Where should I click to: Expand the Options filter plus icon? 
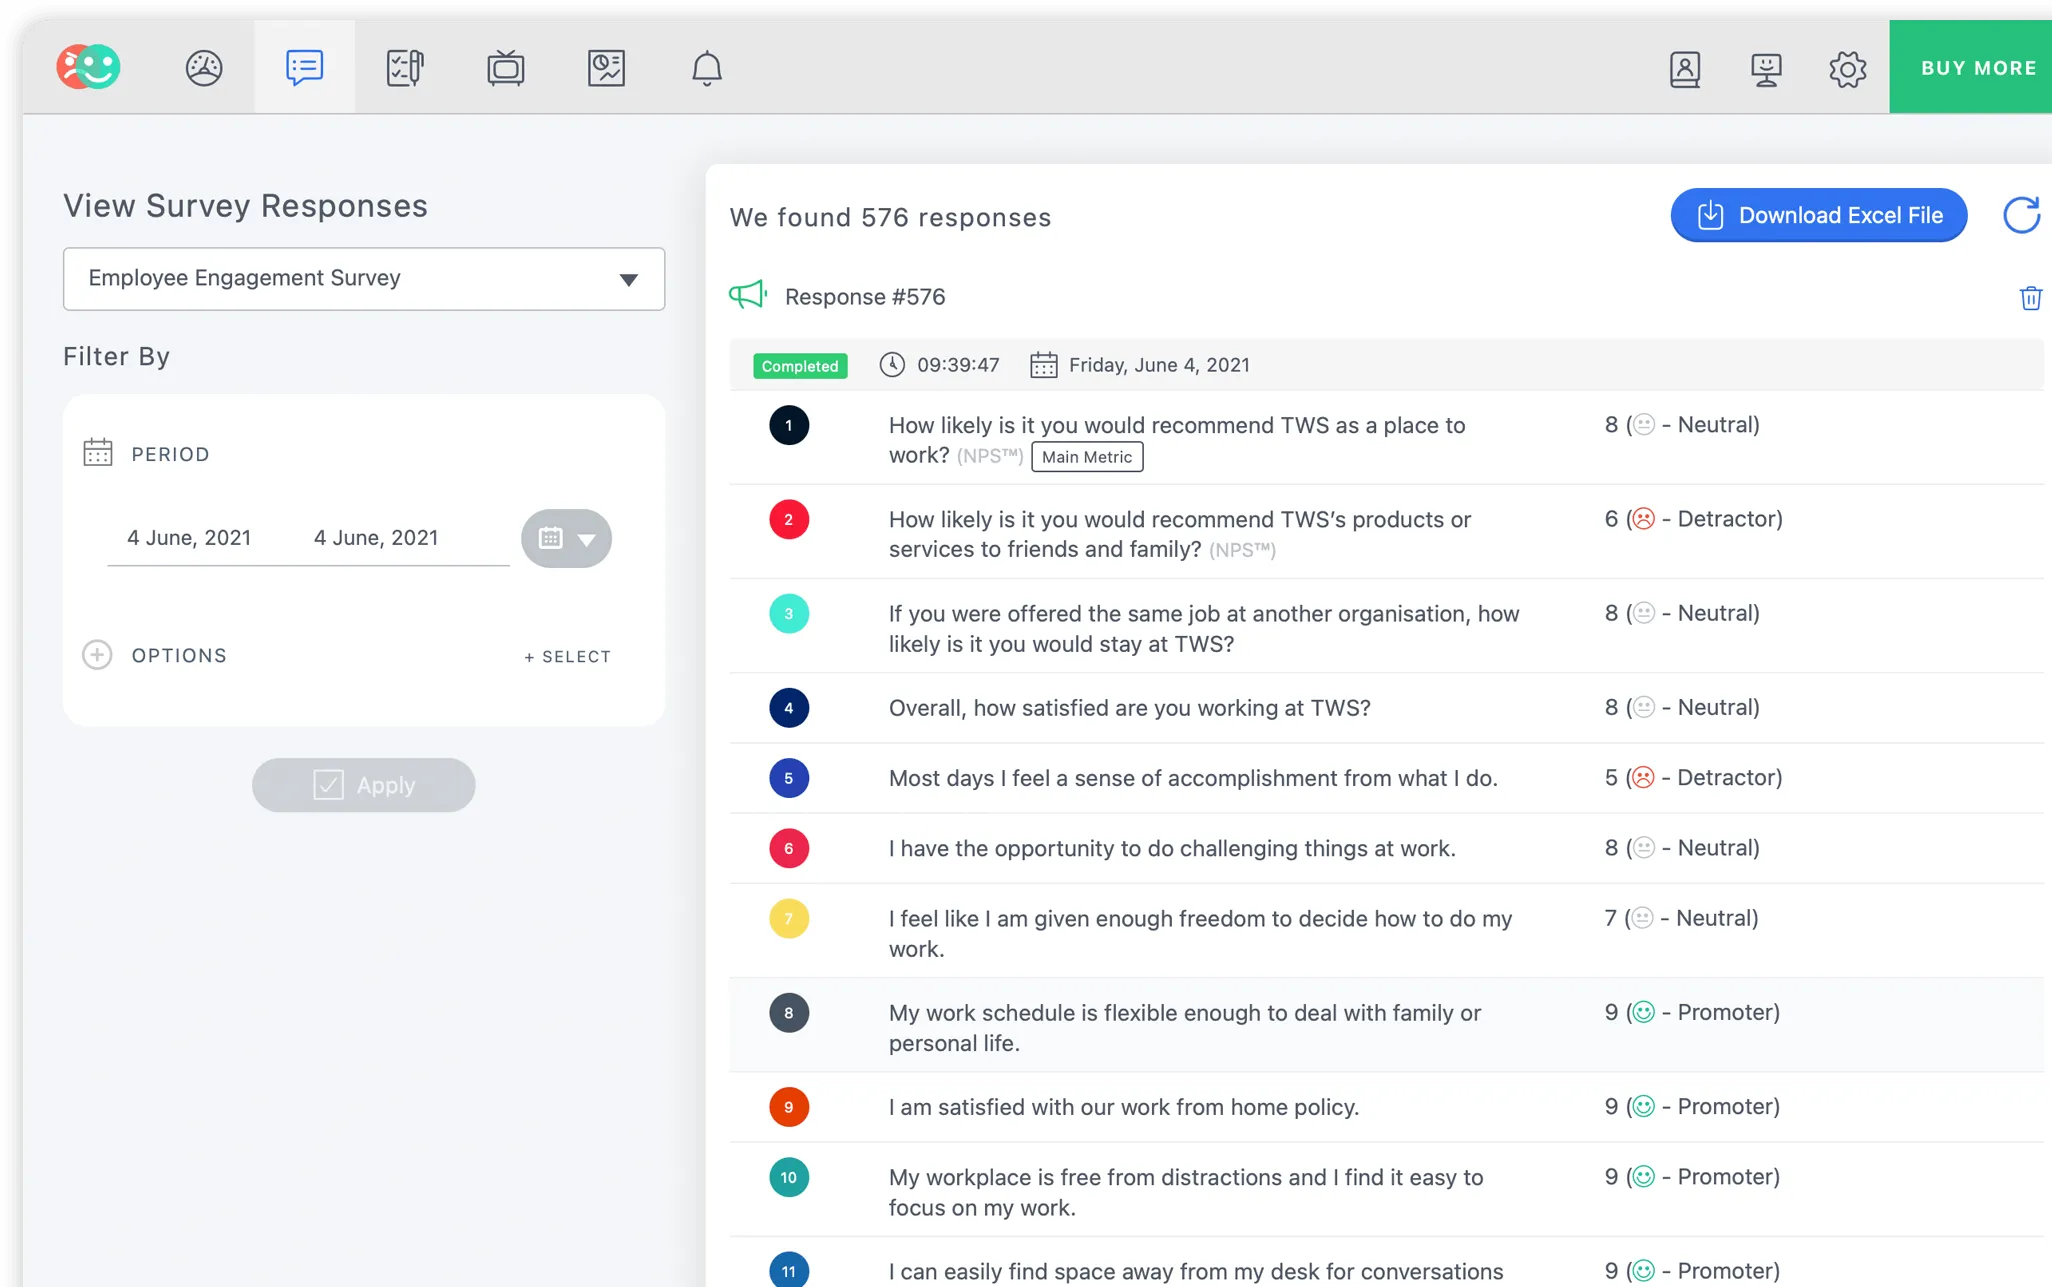click(97, 655)
